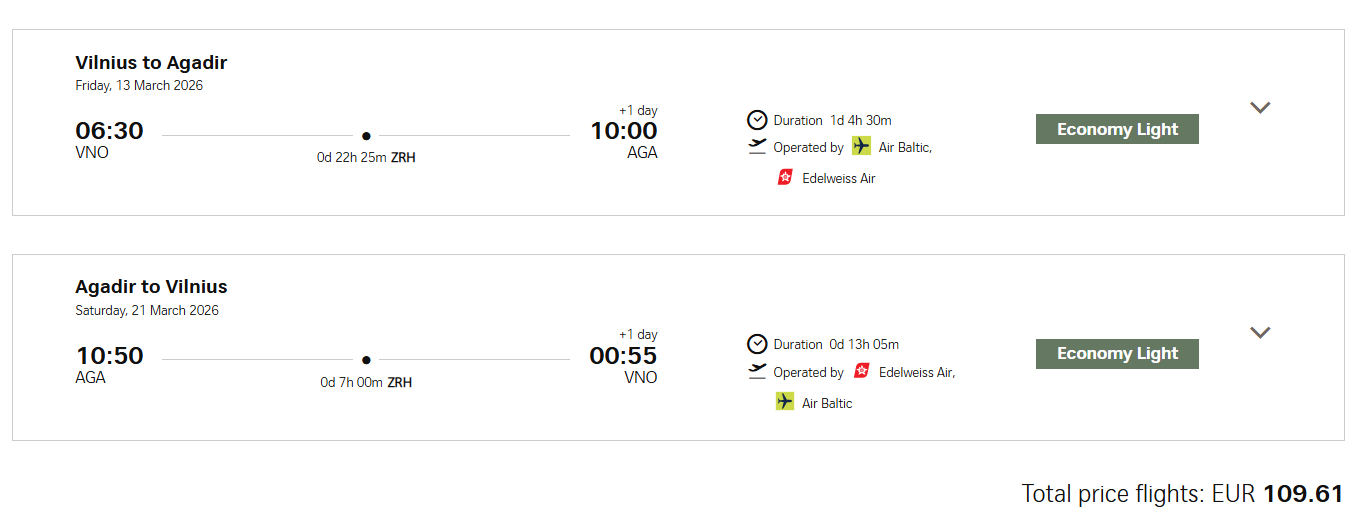Select Economy Light for Vilnius to Agadir

pos(1117,129)
